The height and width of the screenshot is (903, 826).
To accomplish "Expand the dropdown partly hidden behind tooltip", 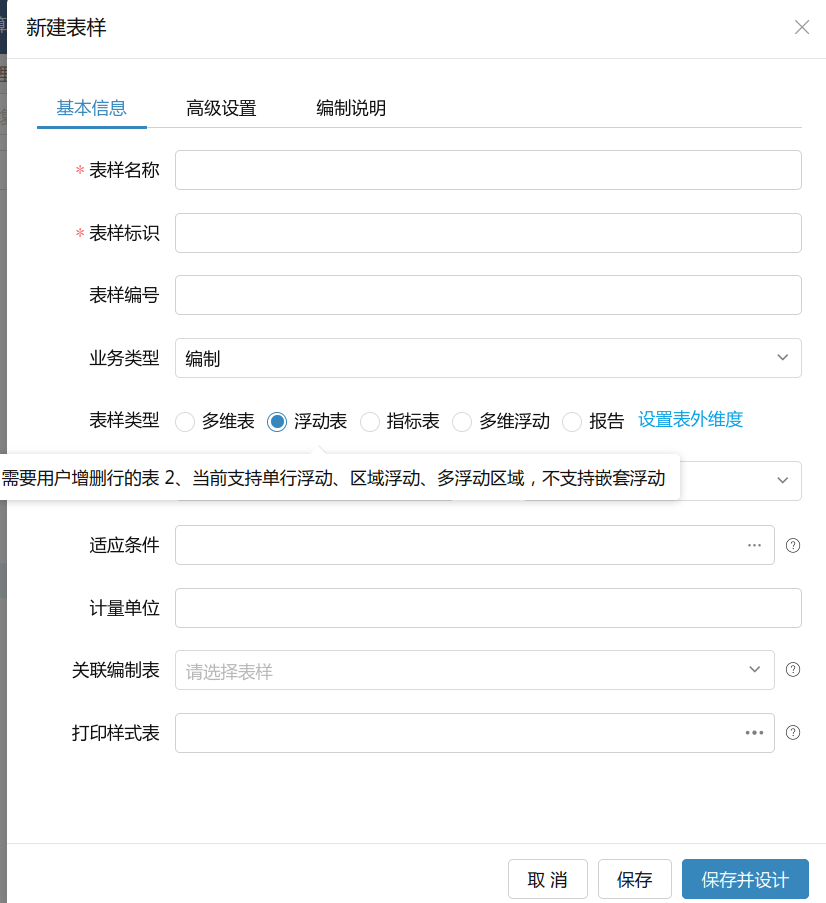I will [782, 481].
